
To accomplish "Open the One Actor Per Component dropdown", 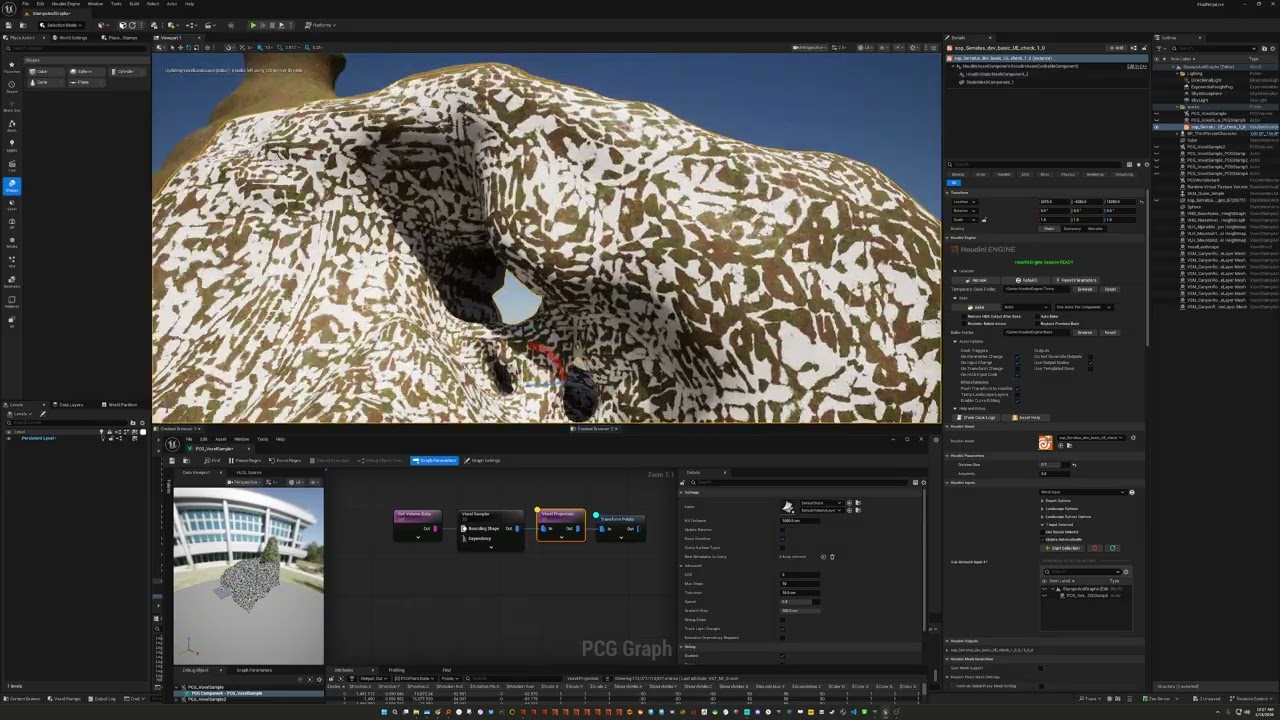I will coord(1084,307).
